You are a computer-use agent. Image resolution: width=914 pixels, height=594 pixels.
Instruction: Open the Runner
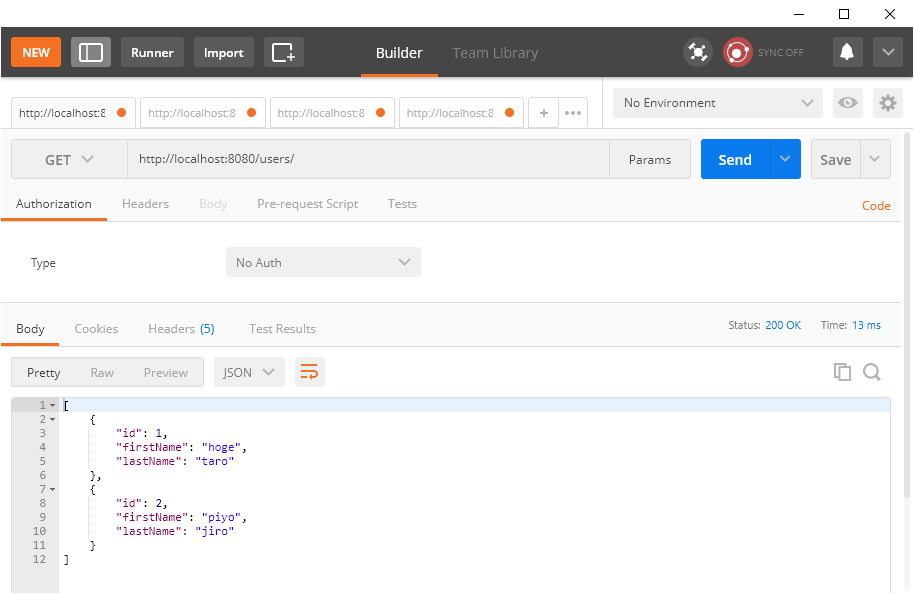tap(152, 52)
